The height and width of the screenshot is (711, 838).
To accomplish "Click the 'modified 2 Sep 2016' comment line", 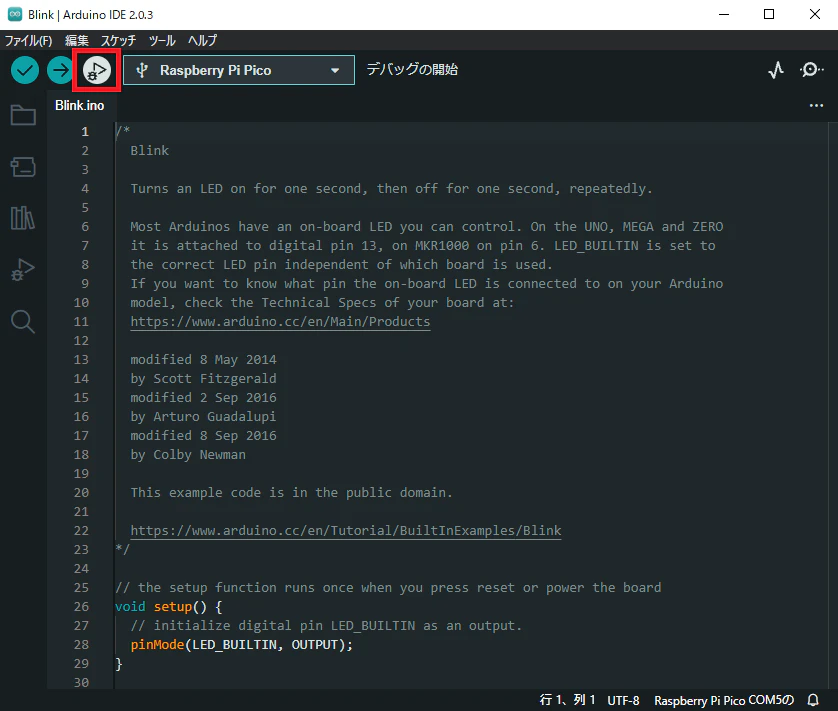I will 204,397.
